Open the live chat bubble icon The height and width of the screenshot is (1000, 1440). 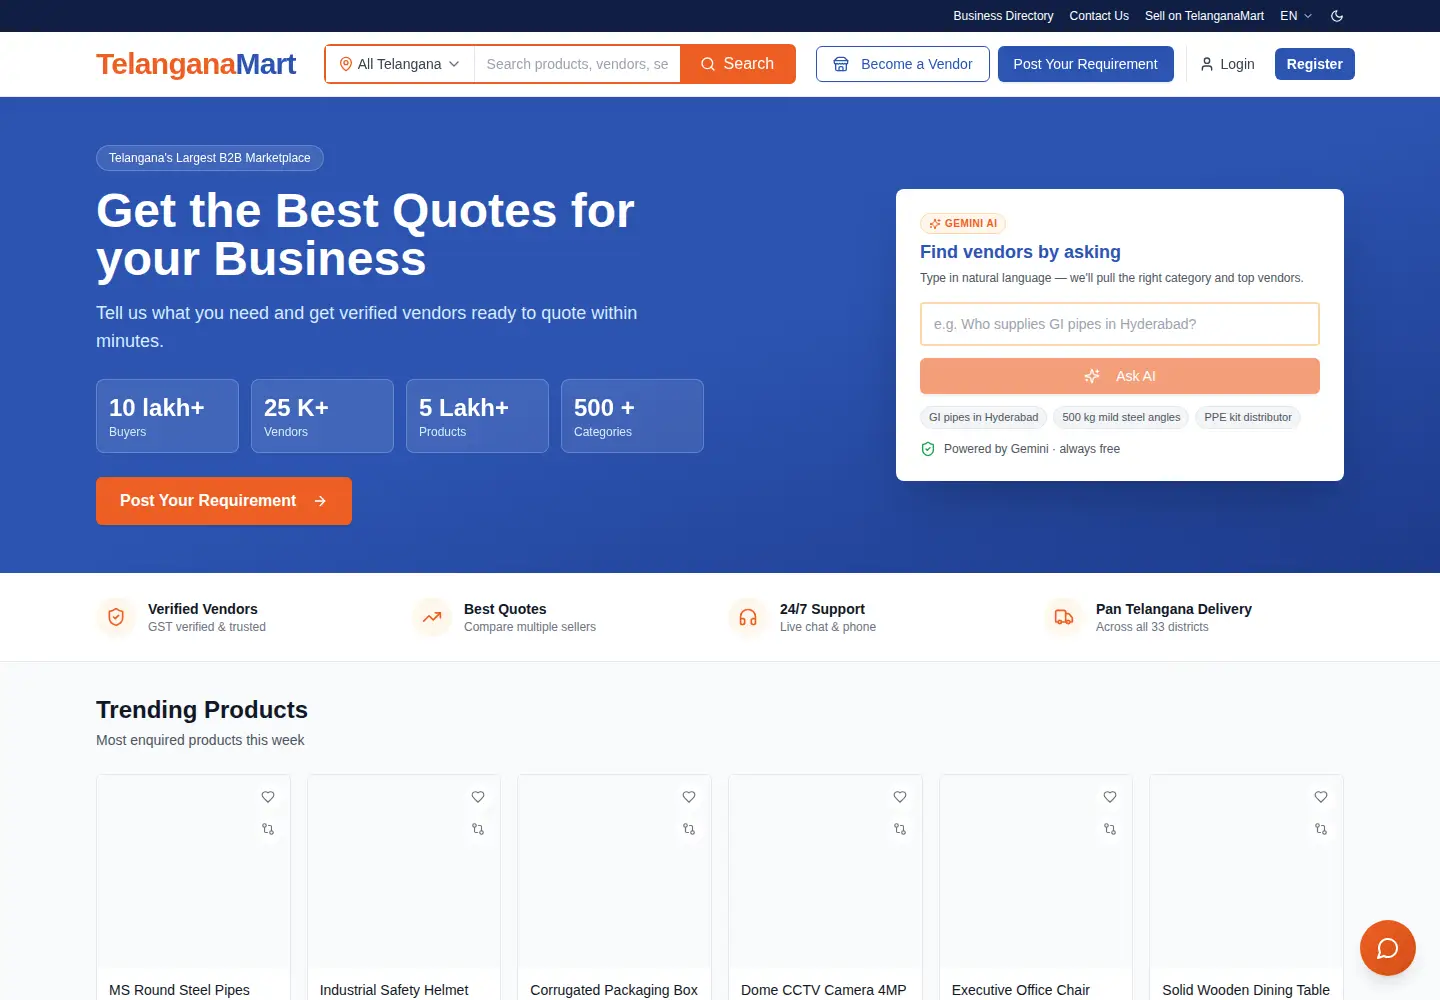tap(1388, 948)
